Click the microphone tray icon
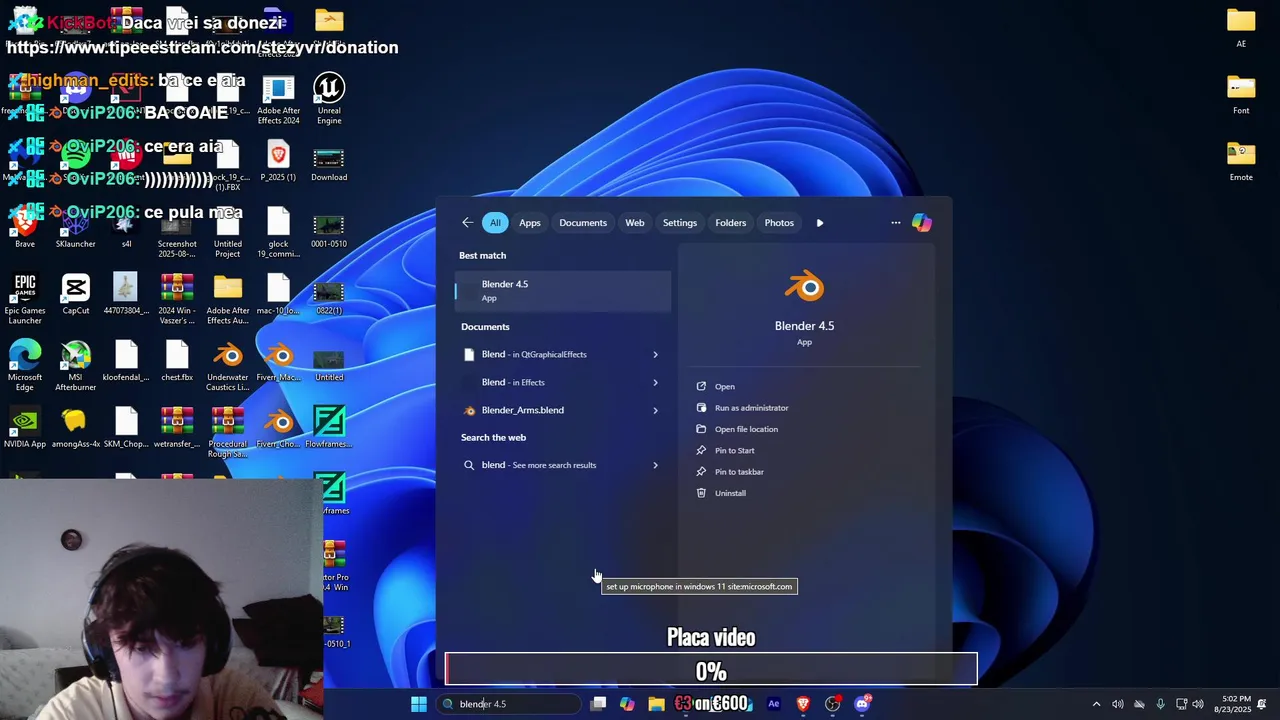The height and width of the screenshot is (720, 1280). pos(1160,704)
